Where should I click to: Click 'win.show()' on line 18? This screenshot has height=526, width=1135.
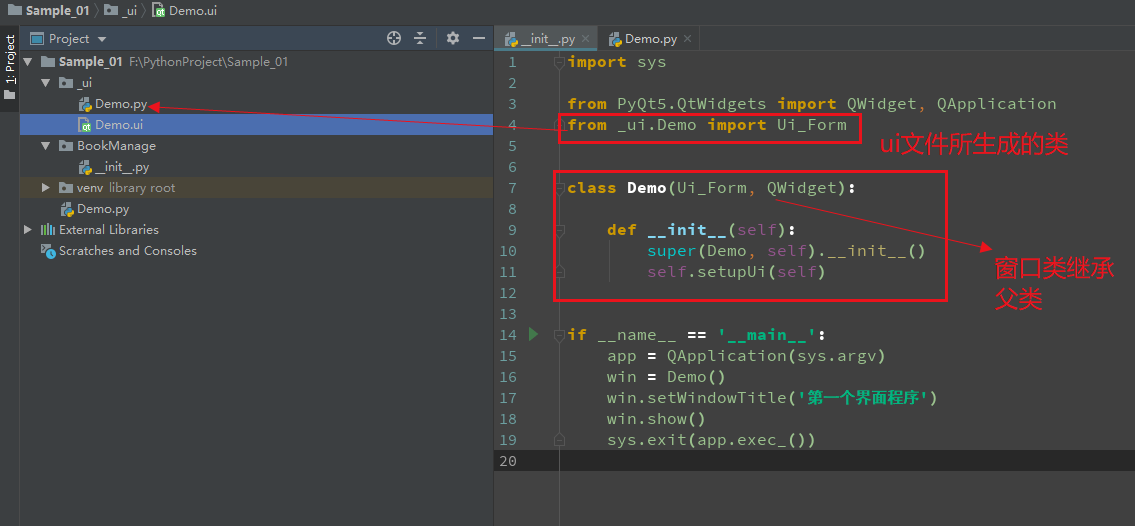pyautogui.click(x=656, y=419)
